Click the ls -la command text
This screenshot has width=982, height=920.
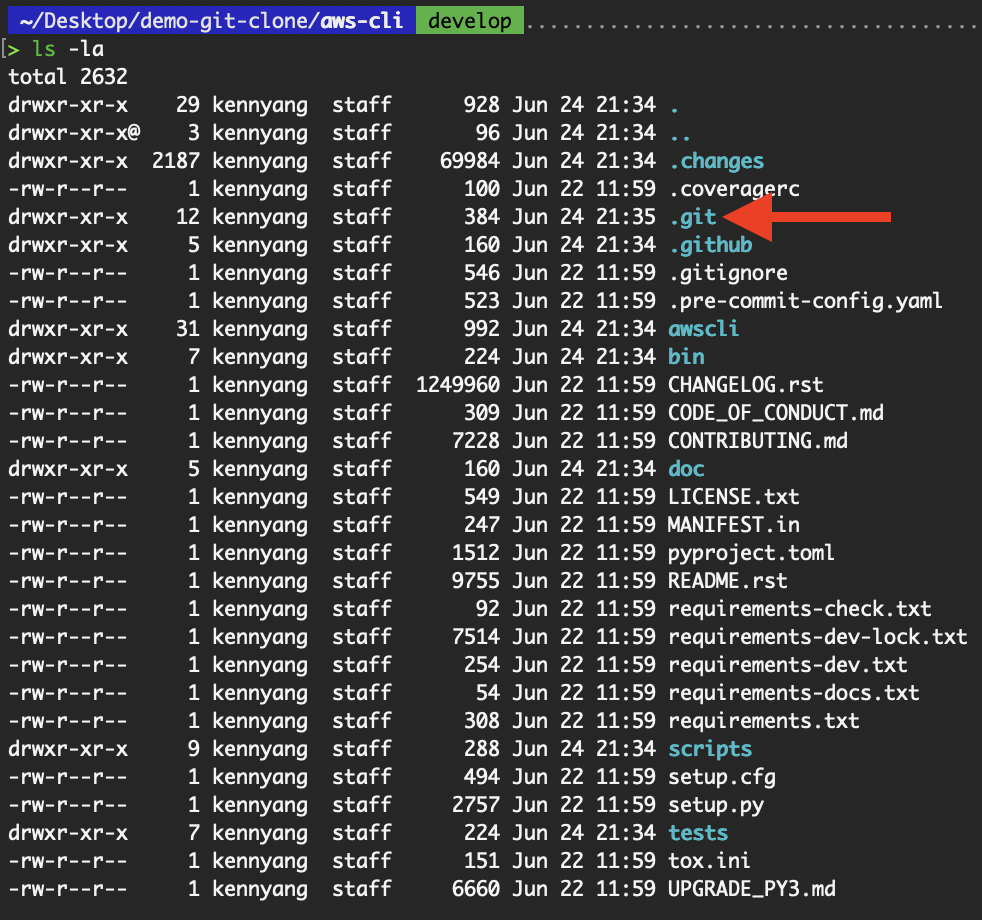[68, 49]
